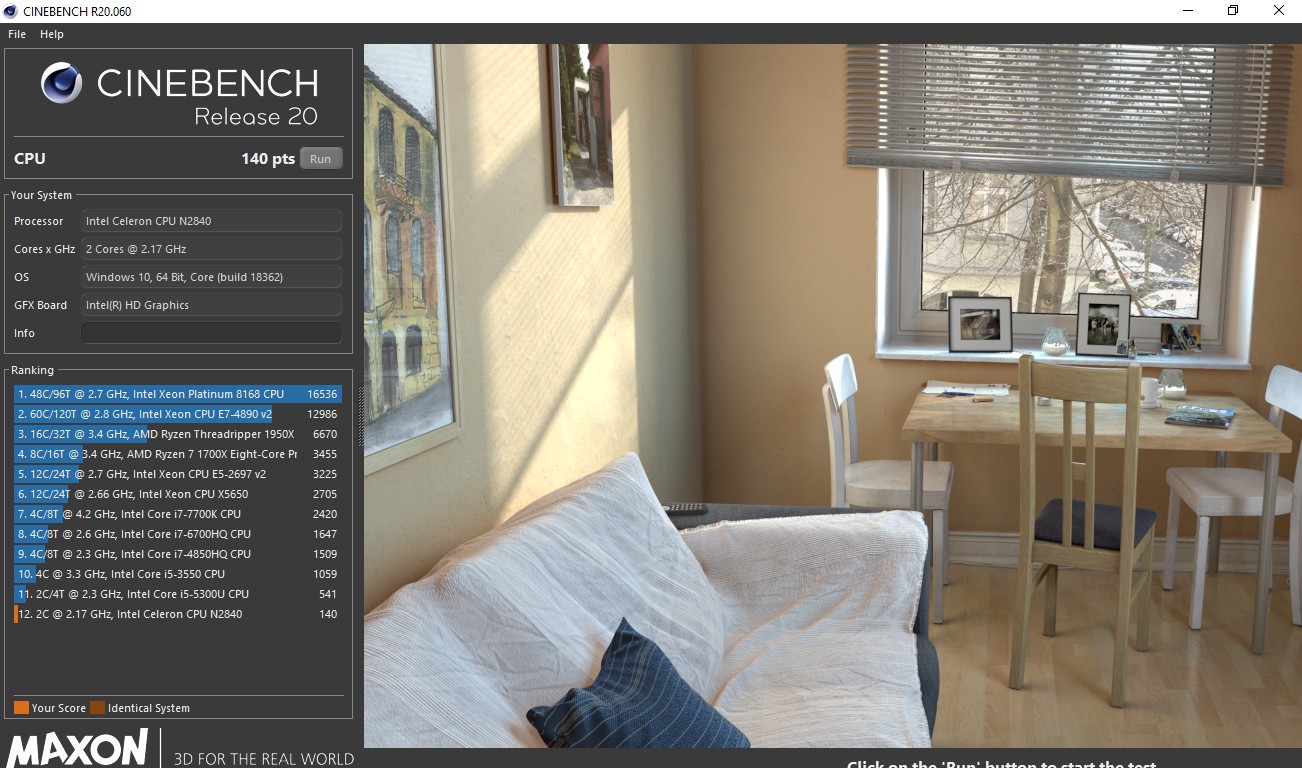This screenshot has width=1302, height=768.
Task: Click the rendered room scene image
Action: (x=833, y=396)
